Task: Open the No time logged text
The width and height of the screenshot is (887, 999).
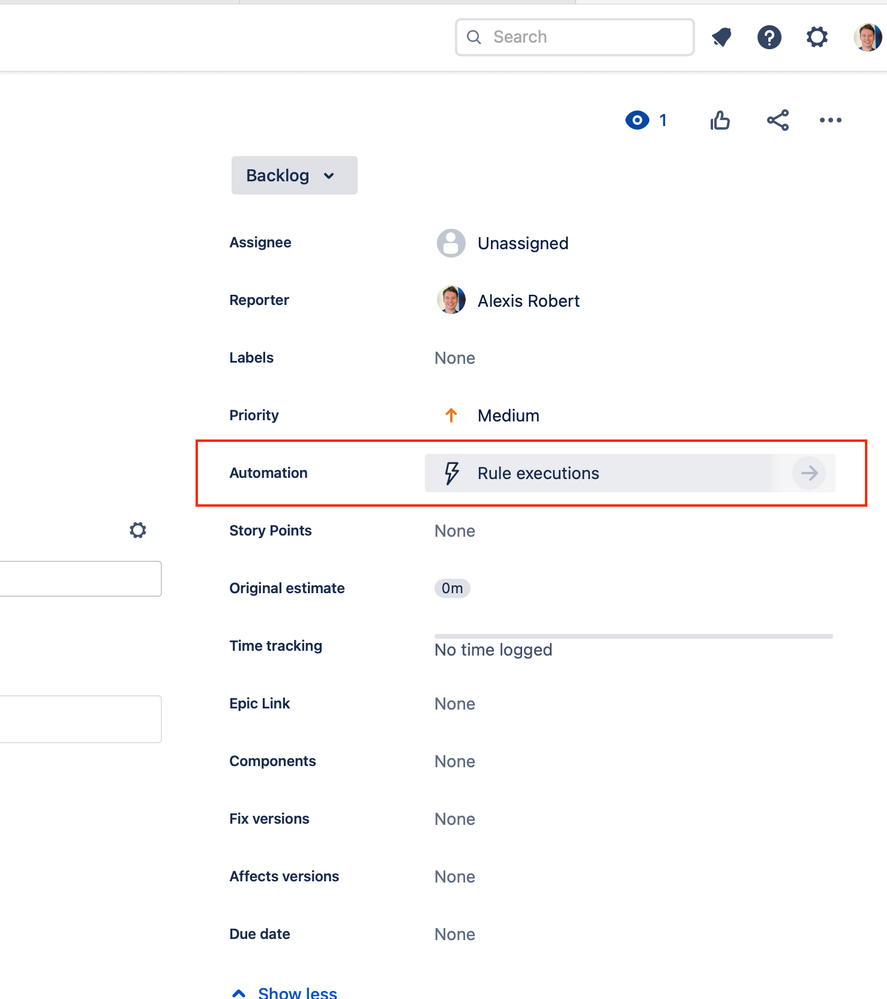Action: click(493, 650)
